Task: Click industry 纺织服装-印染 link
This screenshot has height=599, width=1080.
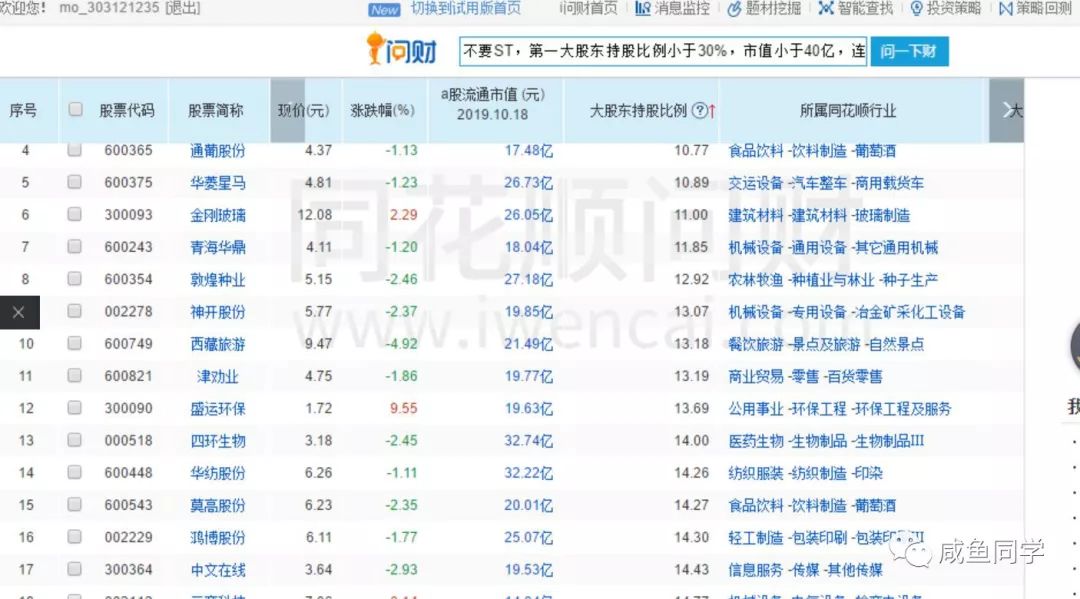Action: (x=805, y=473)
